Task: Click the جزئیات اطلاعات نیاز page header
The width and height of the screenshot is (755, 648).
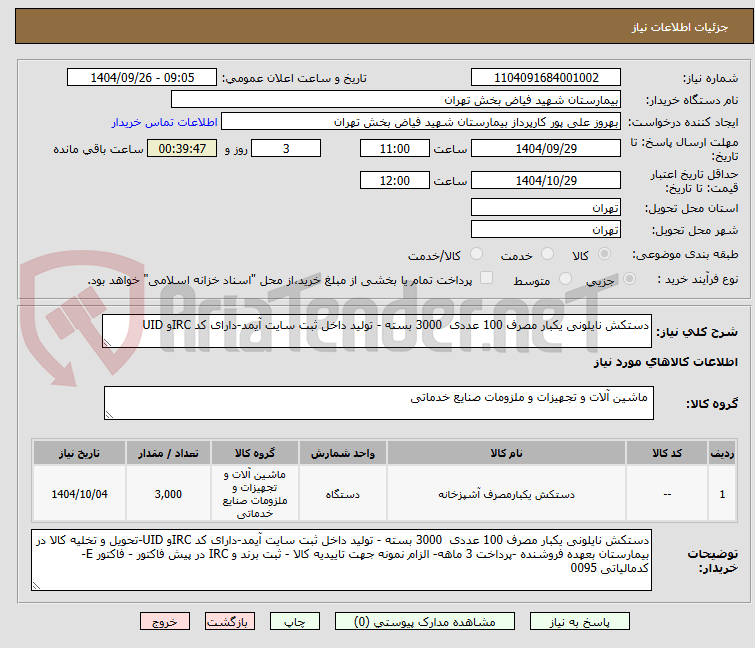Action: [679, 27]
